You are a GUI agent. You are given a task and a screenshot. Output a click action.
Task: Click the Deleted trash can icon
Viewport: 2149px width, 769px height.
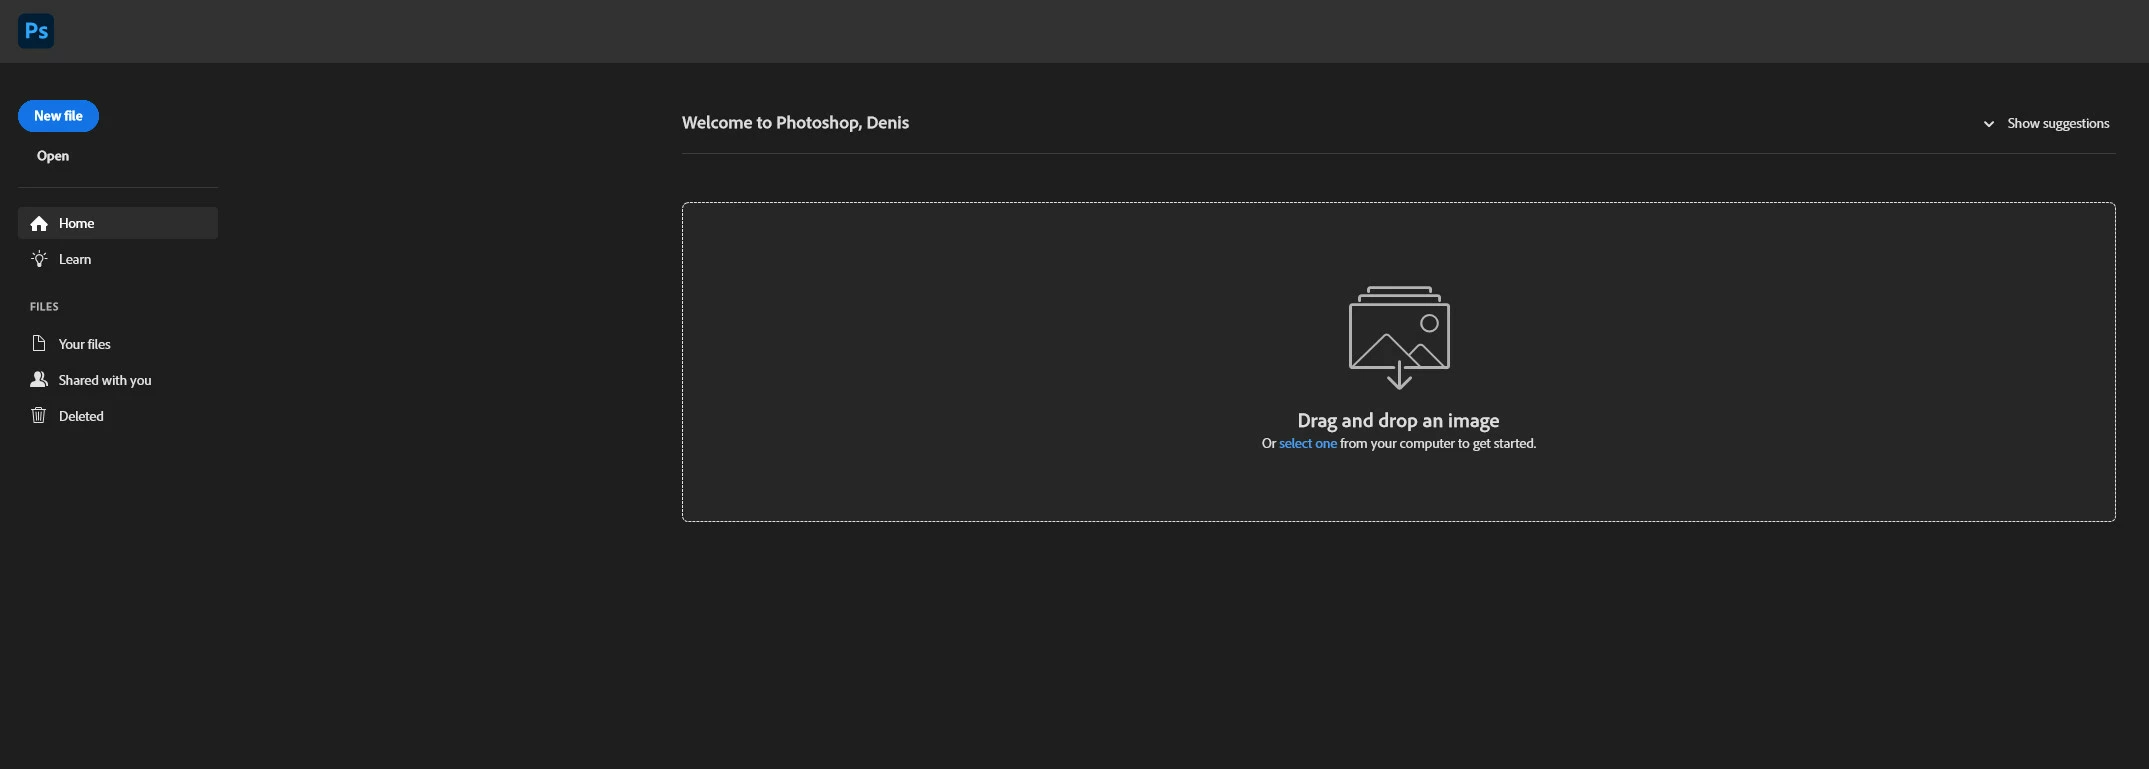click(39, 415)
